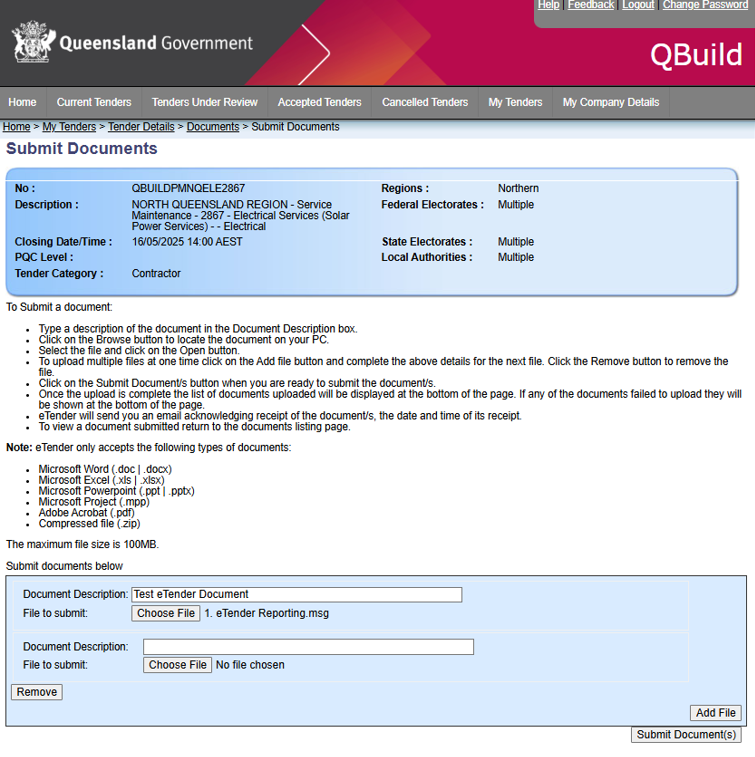Image resolution: width=755 pixels, height=757 pixels.
Task: Click the eTender Reporting.msg file name
Action: (x=266, y=613)
